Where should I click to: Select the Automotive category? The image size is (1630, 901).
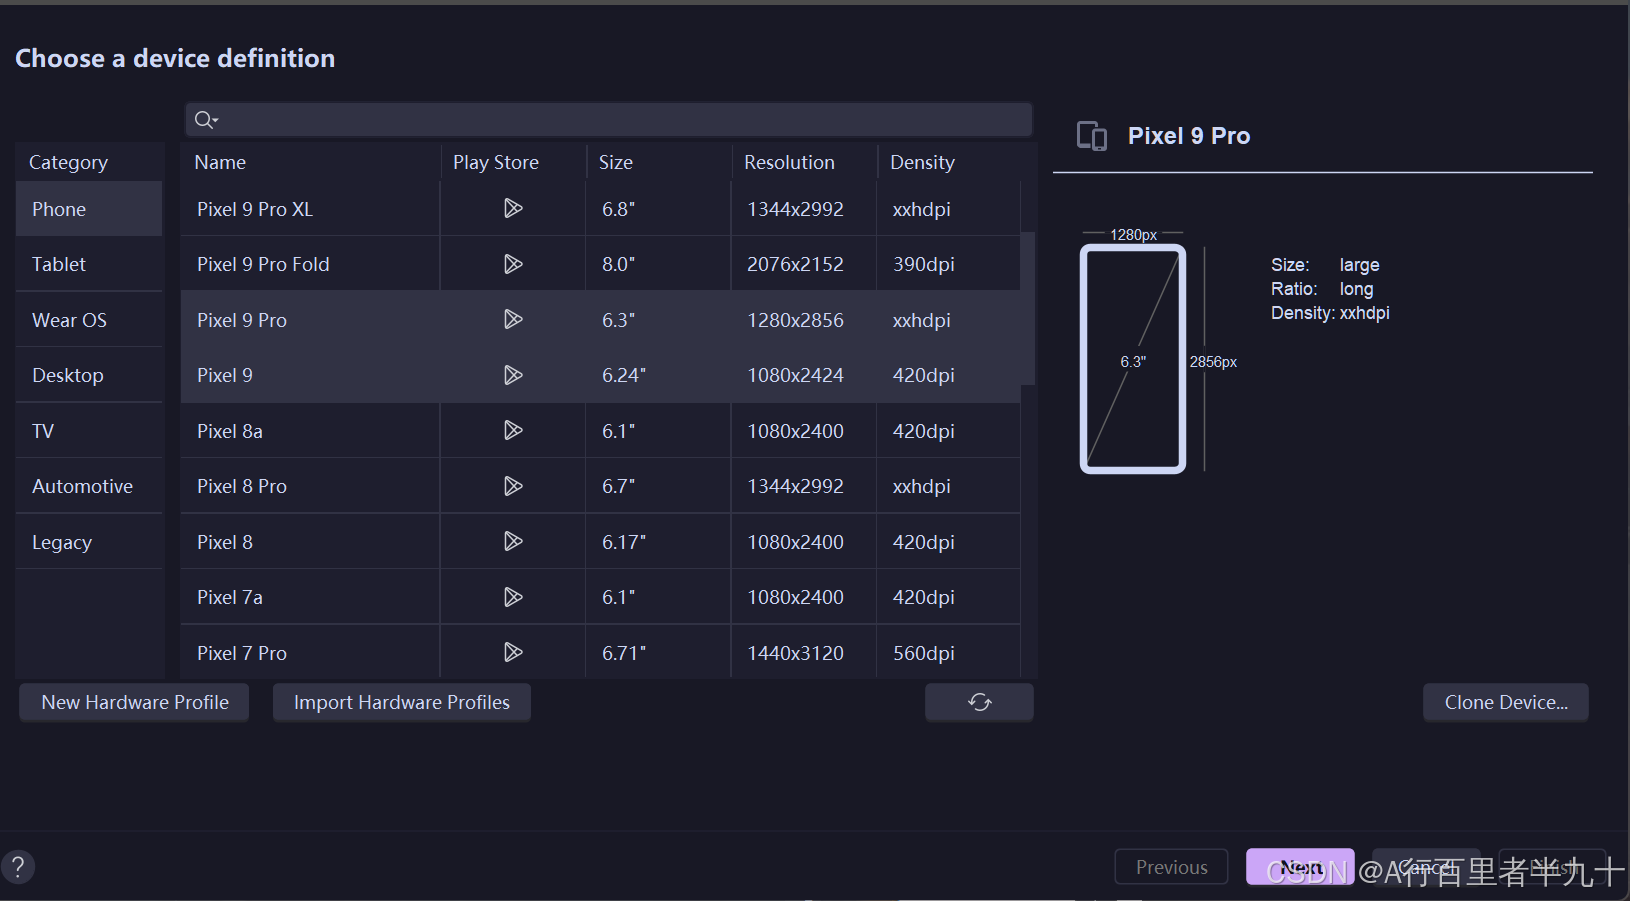[89, 486]
